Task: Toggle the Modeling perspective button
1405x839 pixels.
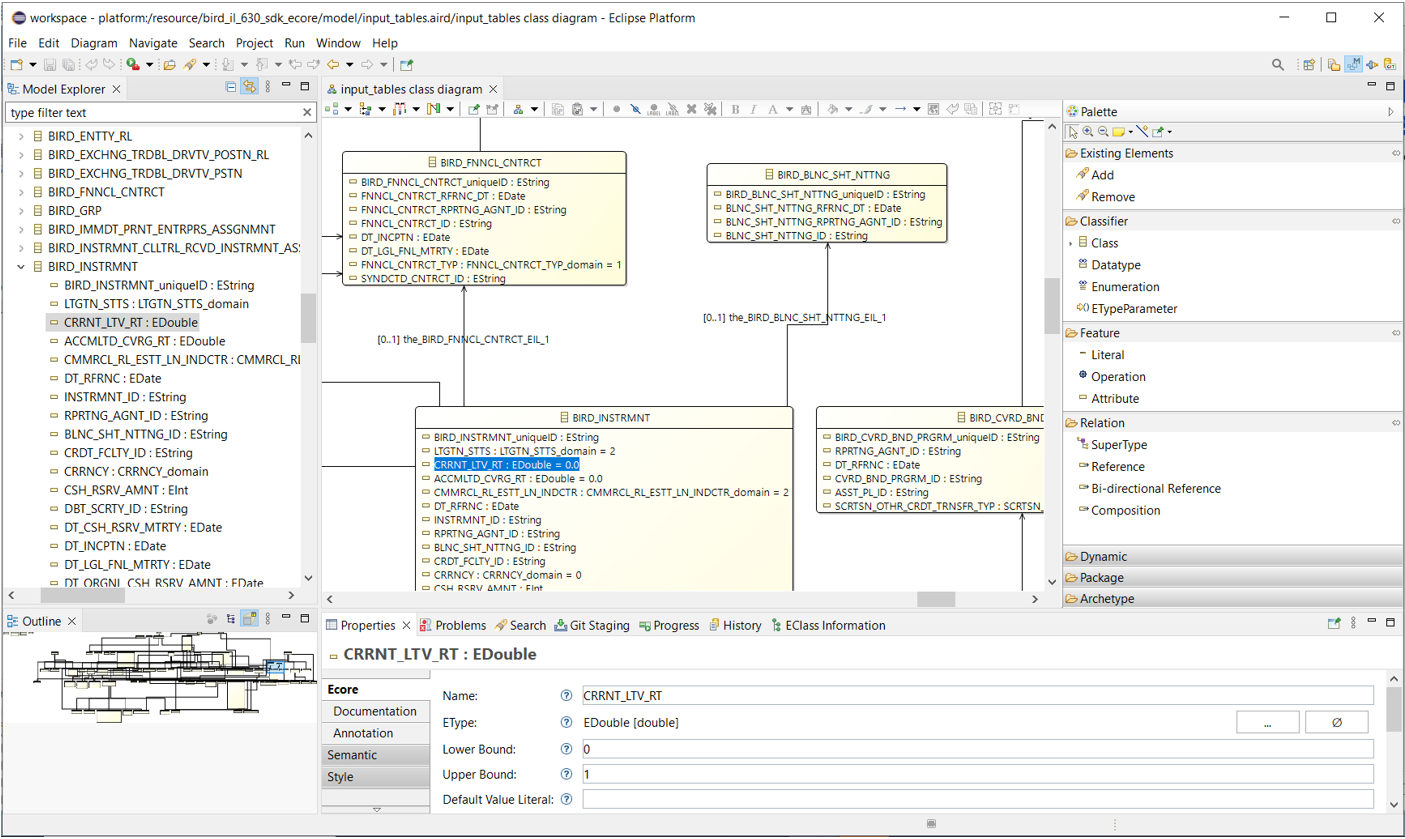Action: (1353, 65)
